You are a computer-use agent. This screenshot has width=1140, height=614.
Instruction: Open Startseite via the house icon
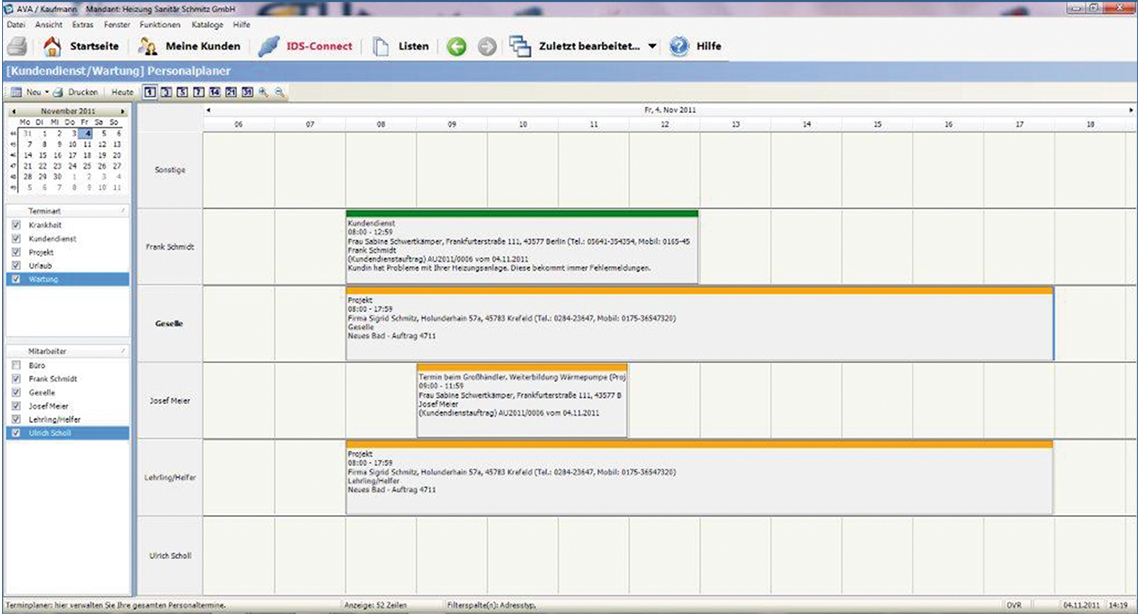click(x=52, y=46)
